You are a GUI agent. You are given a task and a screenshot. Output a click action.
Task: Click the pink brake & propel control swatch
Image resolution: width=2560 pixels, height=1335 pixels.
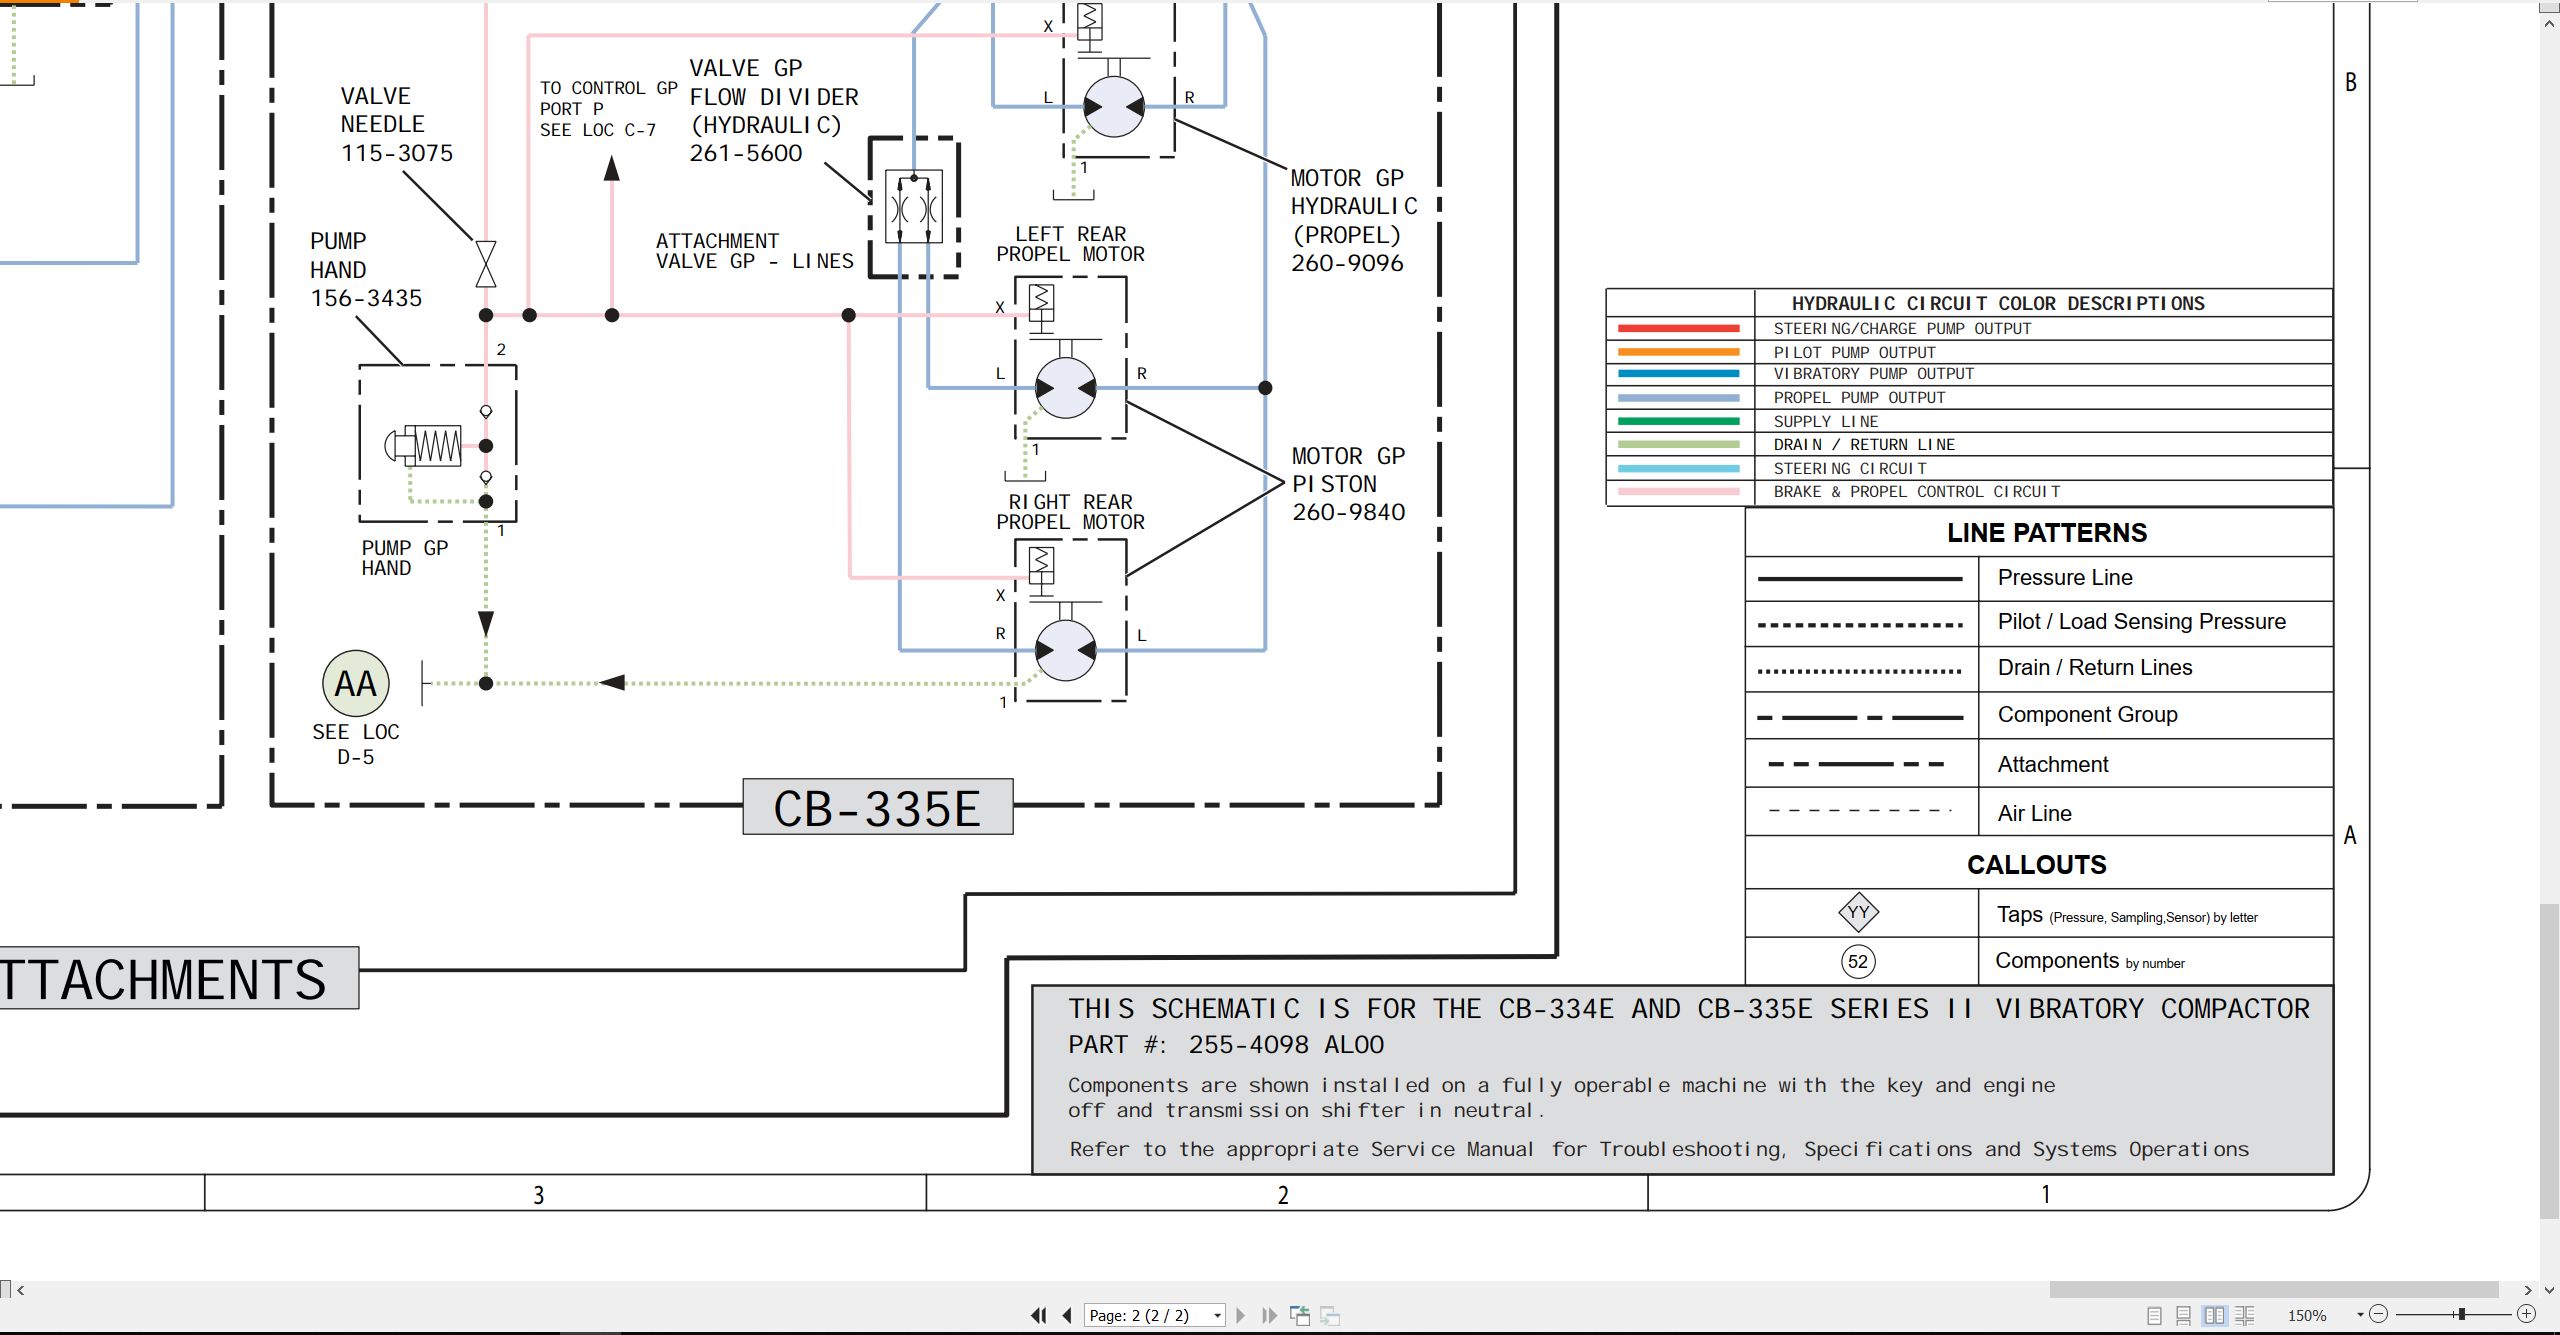[x=1678, y=492]
